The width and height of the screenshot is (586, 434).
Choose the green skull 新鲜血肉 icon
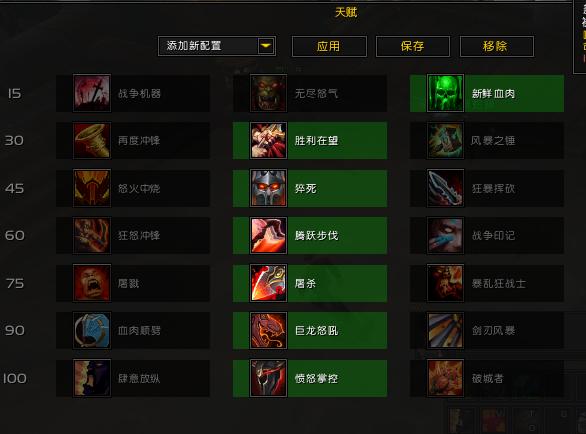point(445,93)
